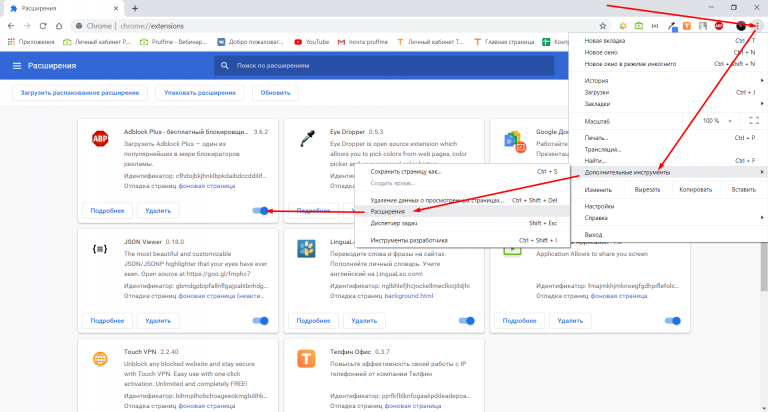Open Инструменты разработчика submenu item
The width and height of the screenshot is (768, 412).
click(x=462, y=240)
